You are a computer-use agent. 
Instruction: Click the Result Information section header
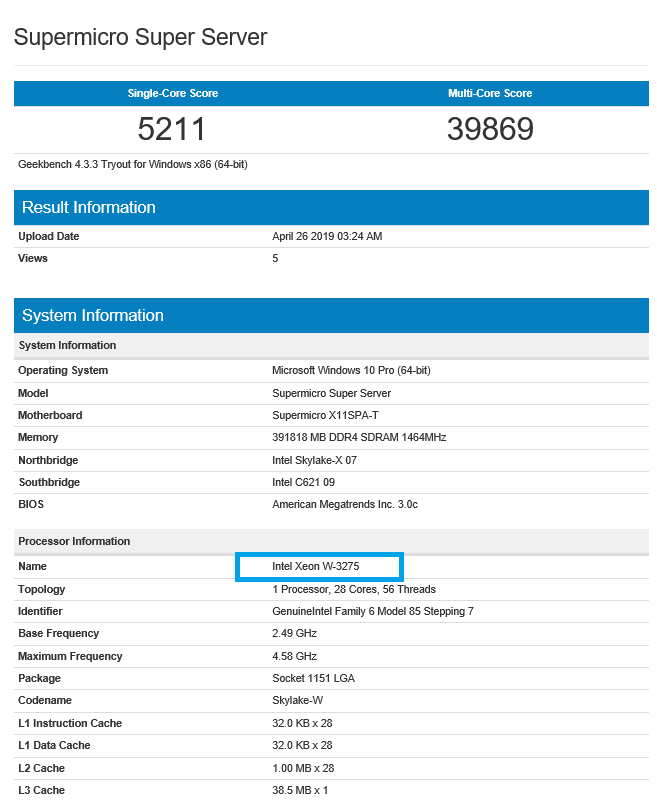coord(331,207)
